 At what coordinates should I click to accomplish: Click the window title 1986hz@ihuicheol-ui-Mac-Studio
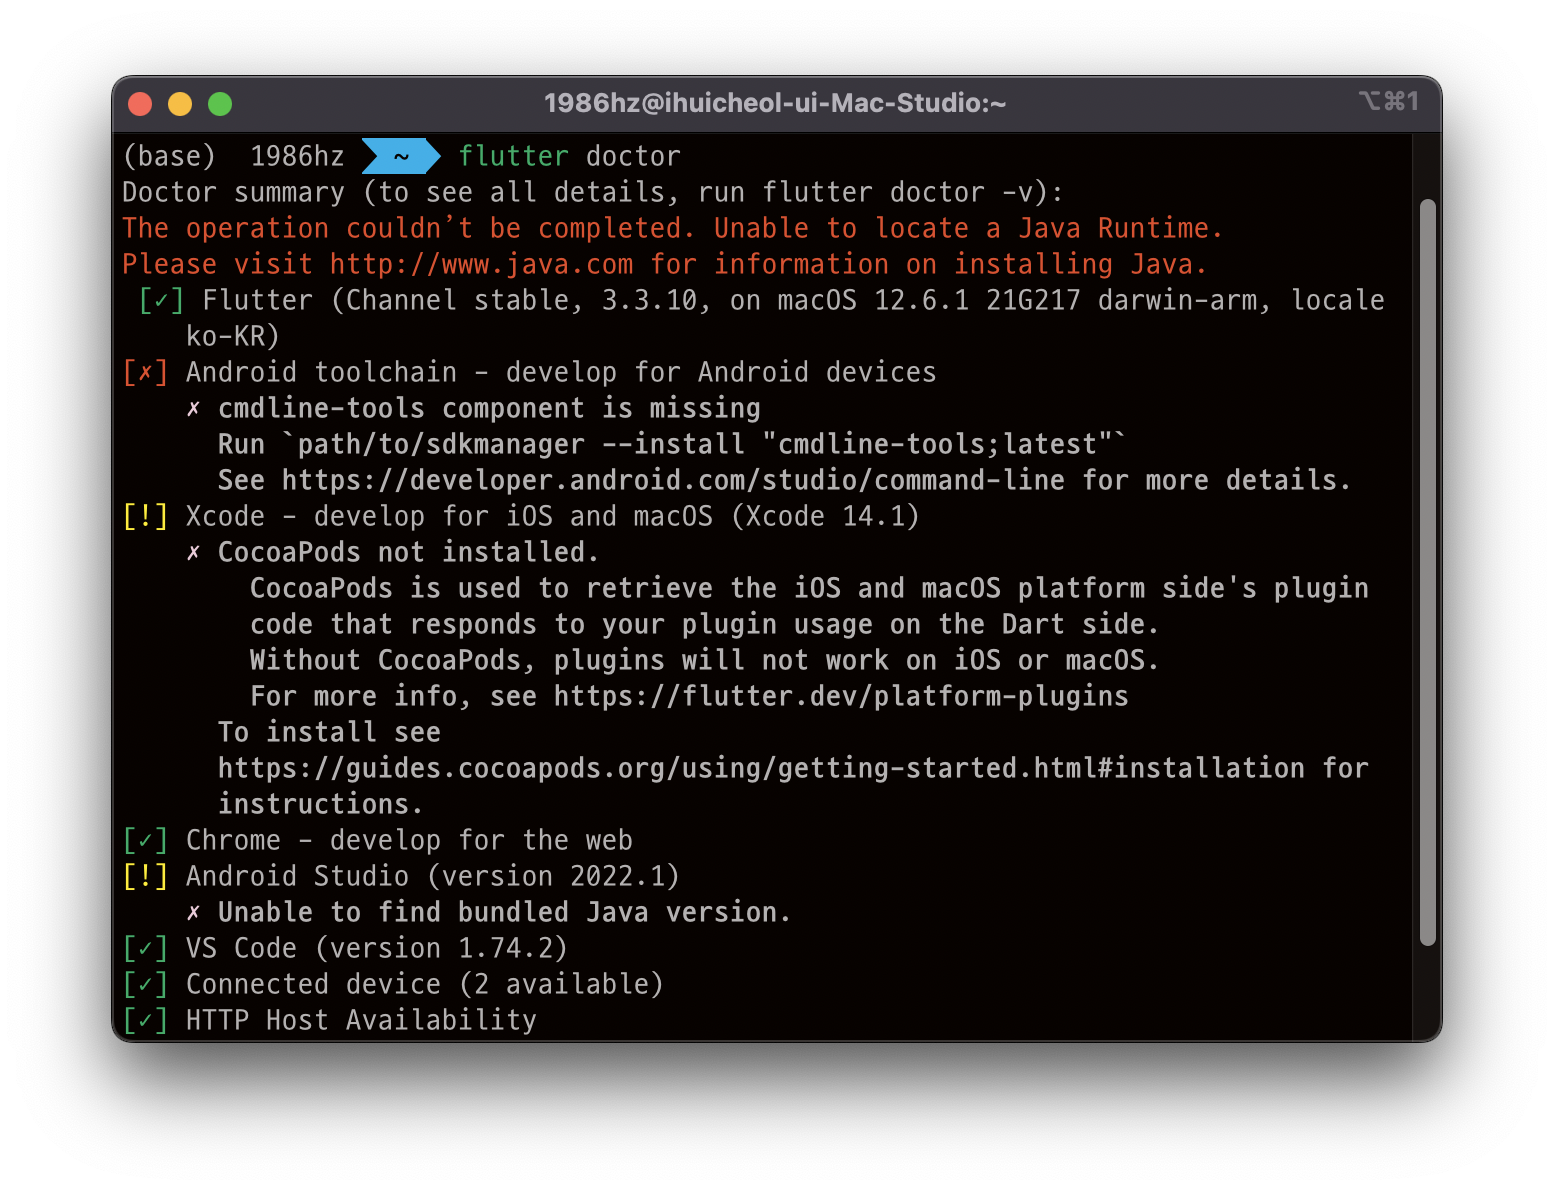[x=774, y=103]
